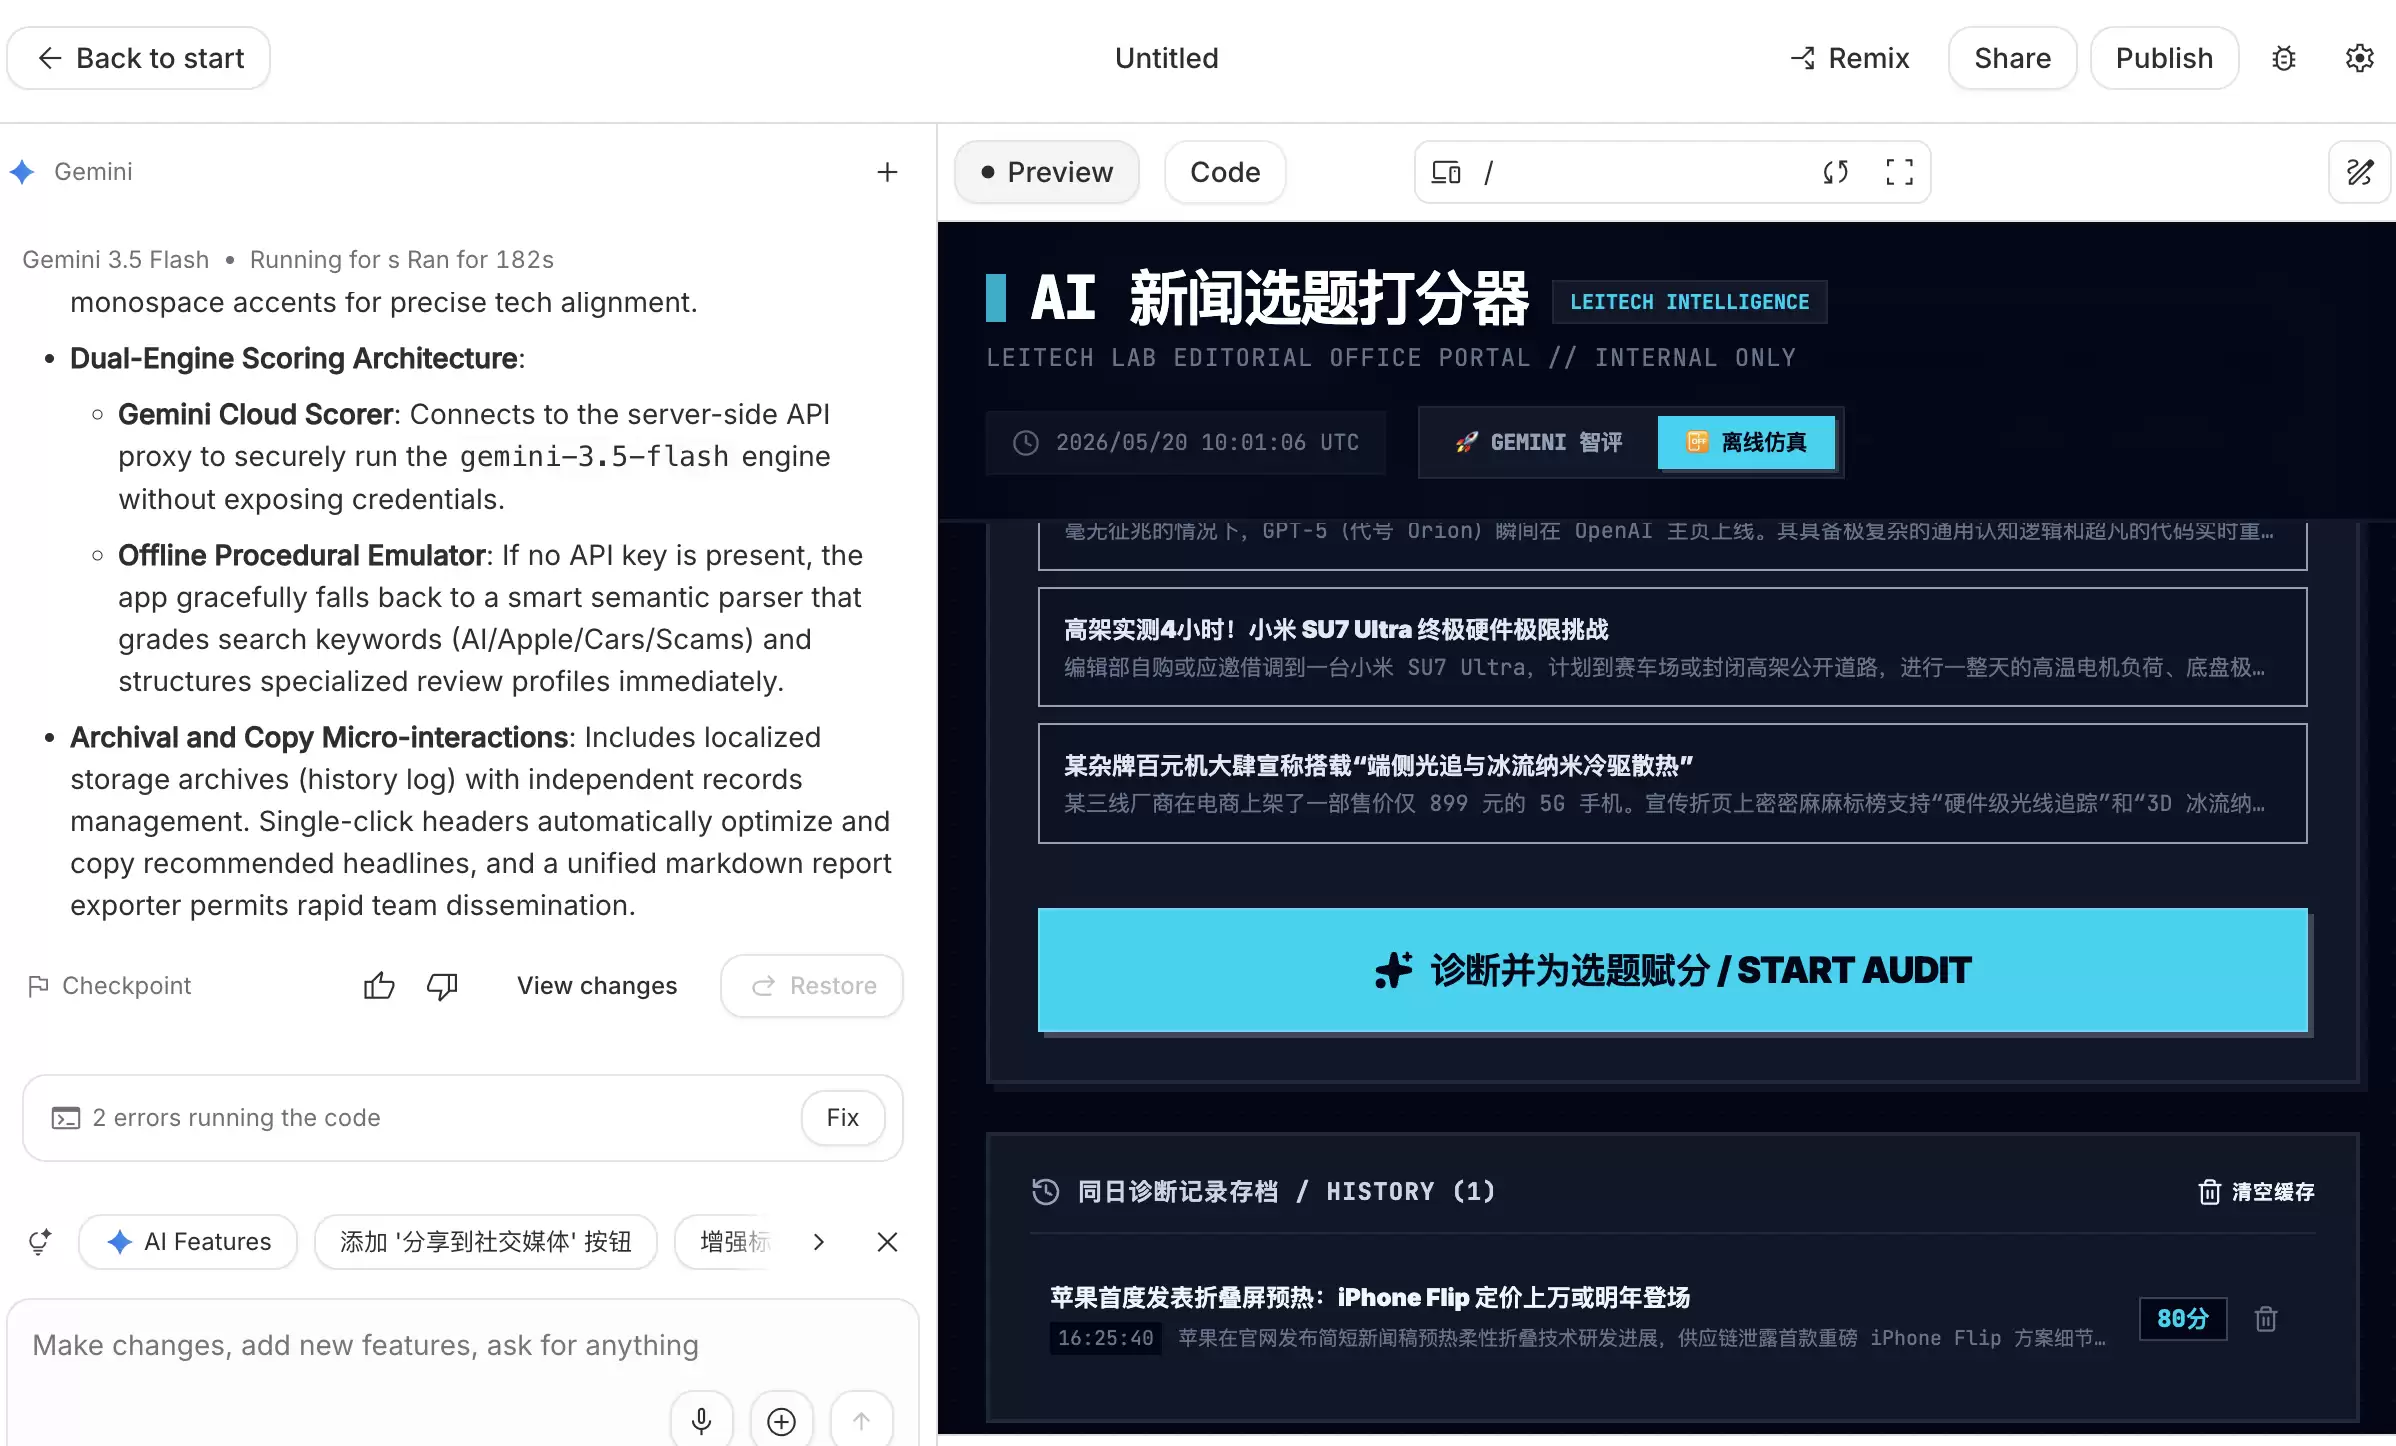Open the annotate edit pencil tool
Image resolution: width=2396 pixels, height=1446 pixels.
(2360, 172)
